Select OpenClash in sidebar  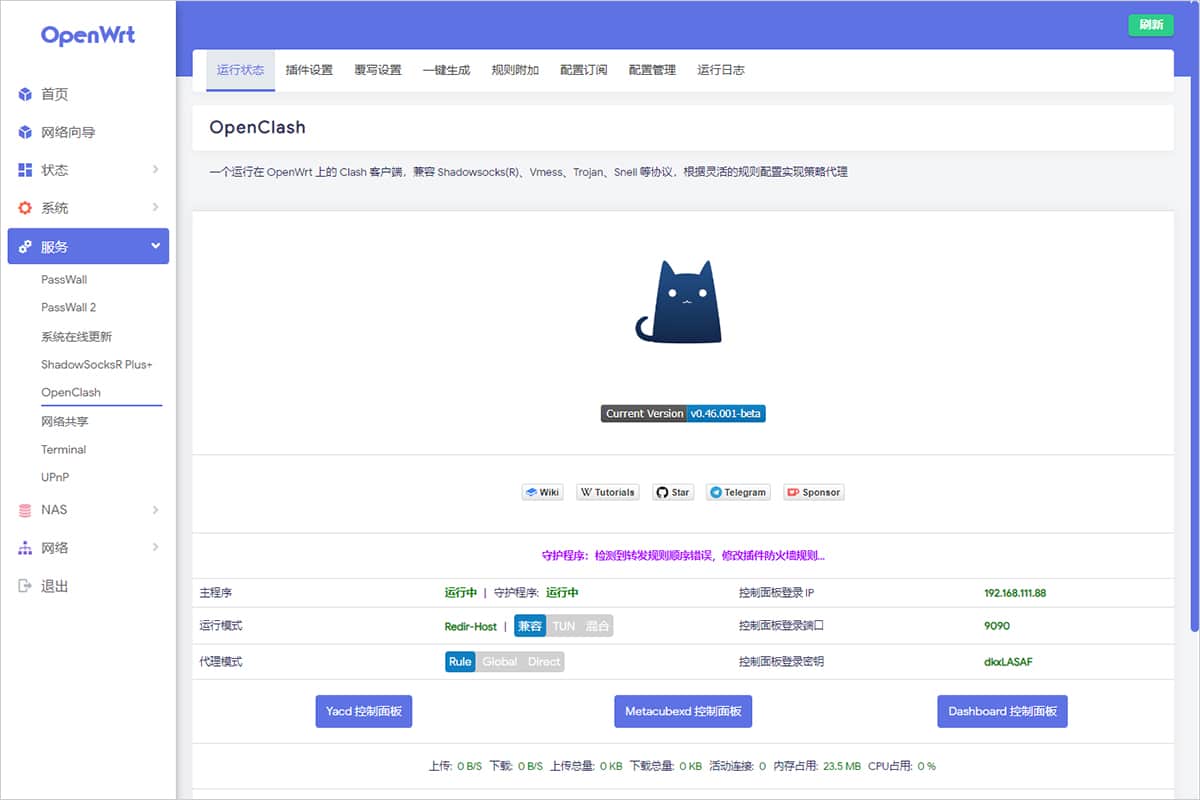(71, 393)
